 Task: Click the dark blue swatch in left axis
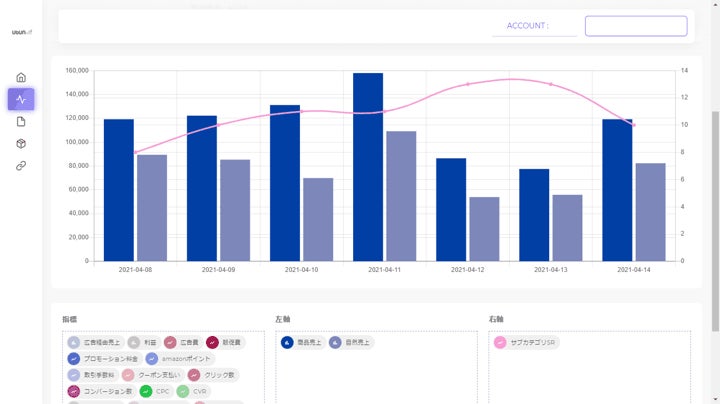[287, 342]
